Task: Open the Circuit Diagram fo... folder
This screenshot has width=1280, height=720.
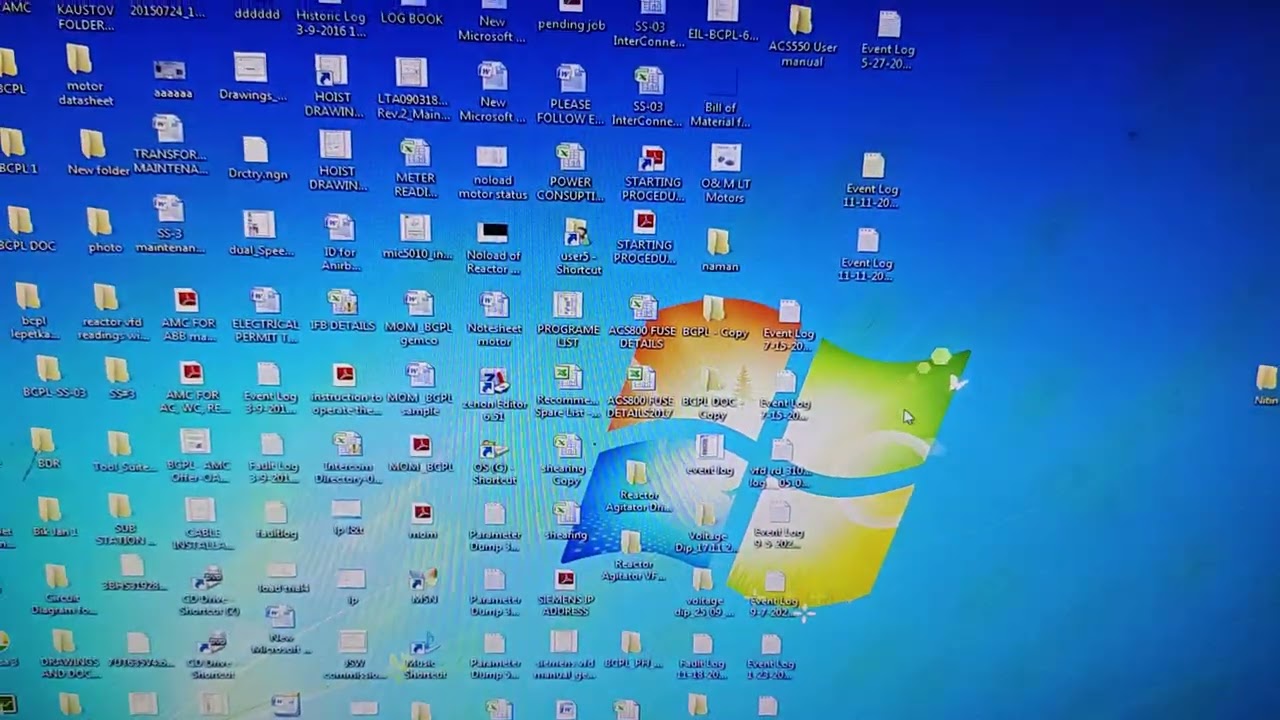Action: 61,590
